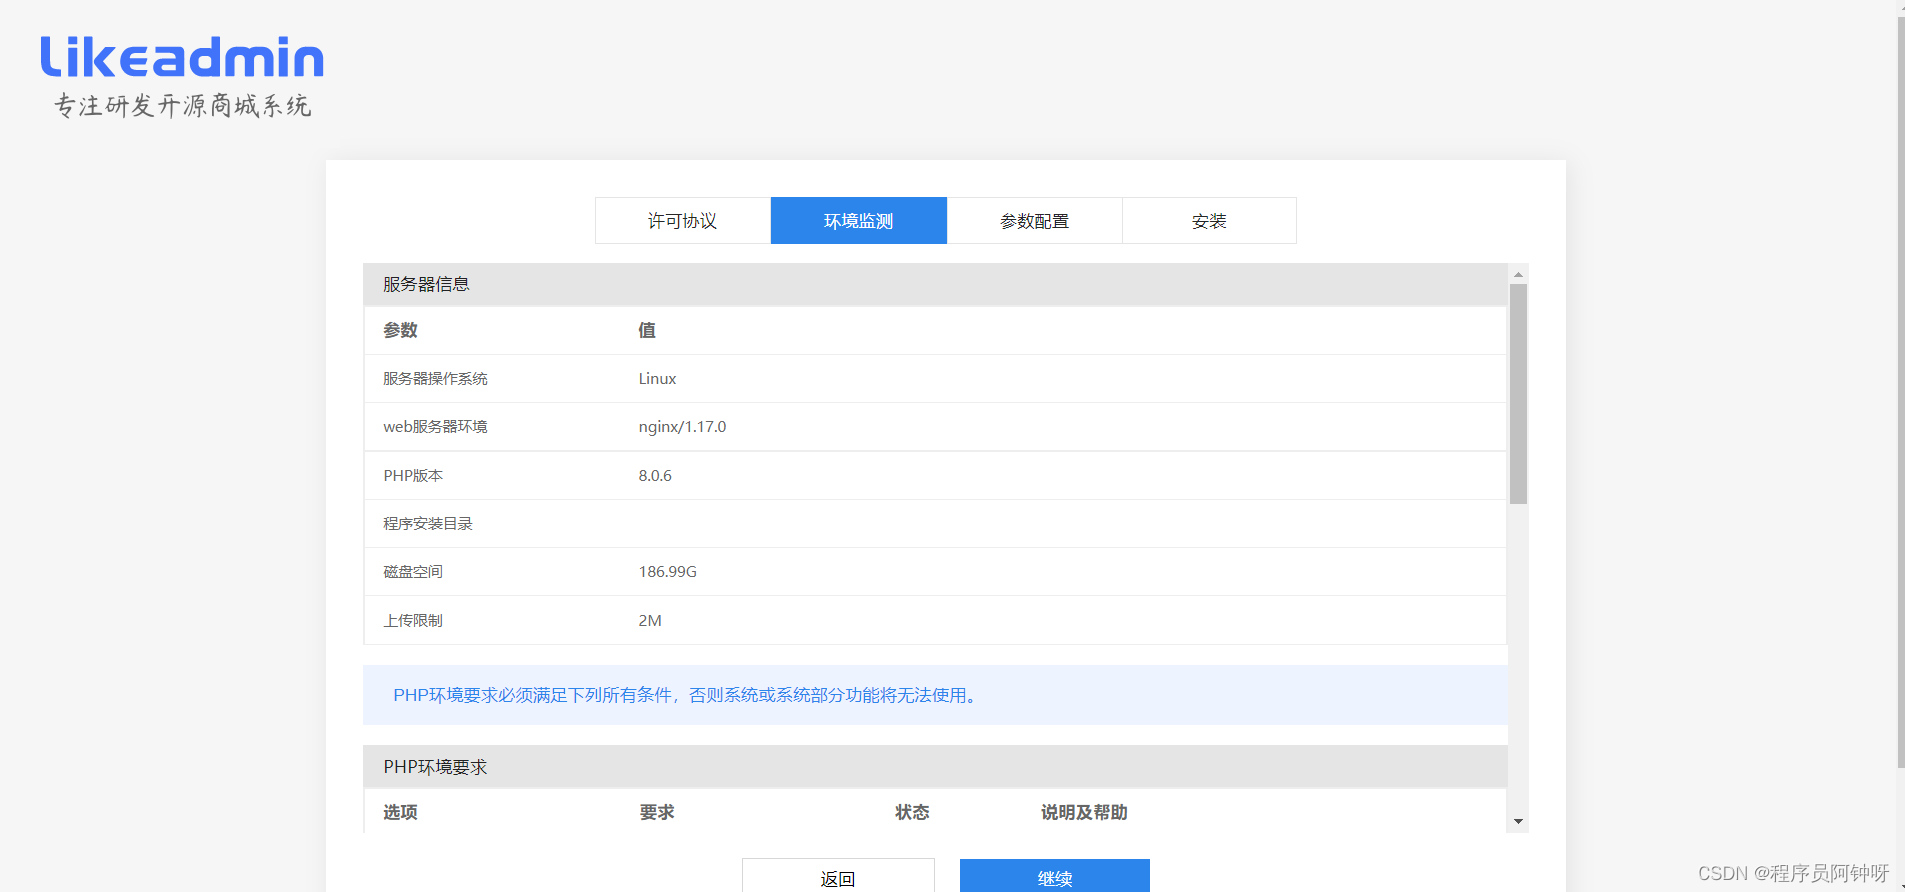The width and height of the screenshot is (1905, 892).
Task: Select the 服务器操作系统 row label
Action: click(x=435, y=378)
